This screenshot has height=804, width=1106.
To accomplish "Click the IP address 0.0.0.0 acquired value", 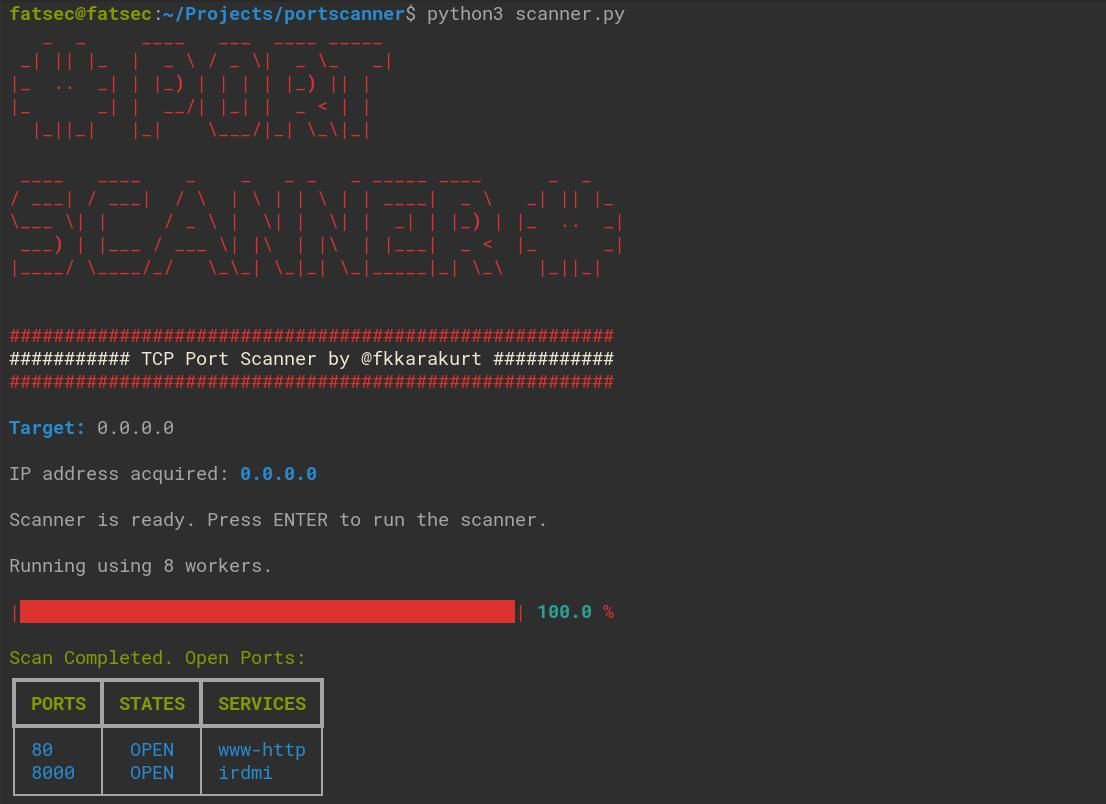I will coord(278,473).
